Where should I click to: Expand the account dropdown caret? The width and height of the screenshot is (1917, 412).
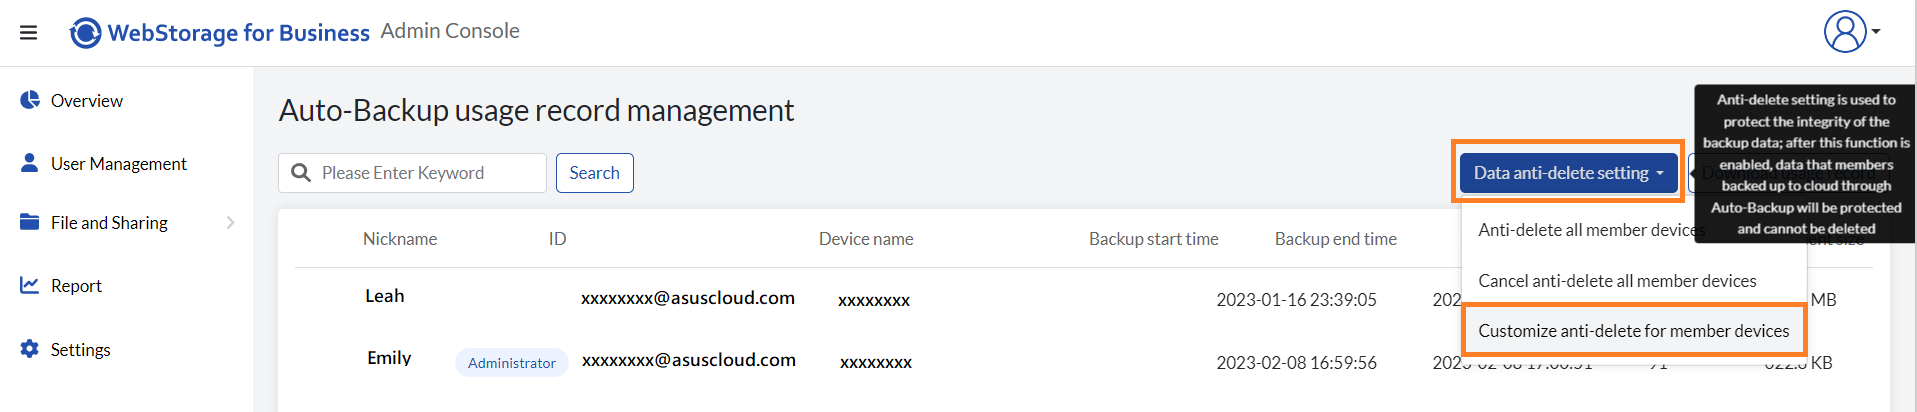(1876, 32)
